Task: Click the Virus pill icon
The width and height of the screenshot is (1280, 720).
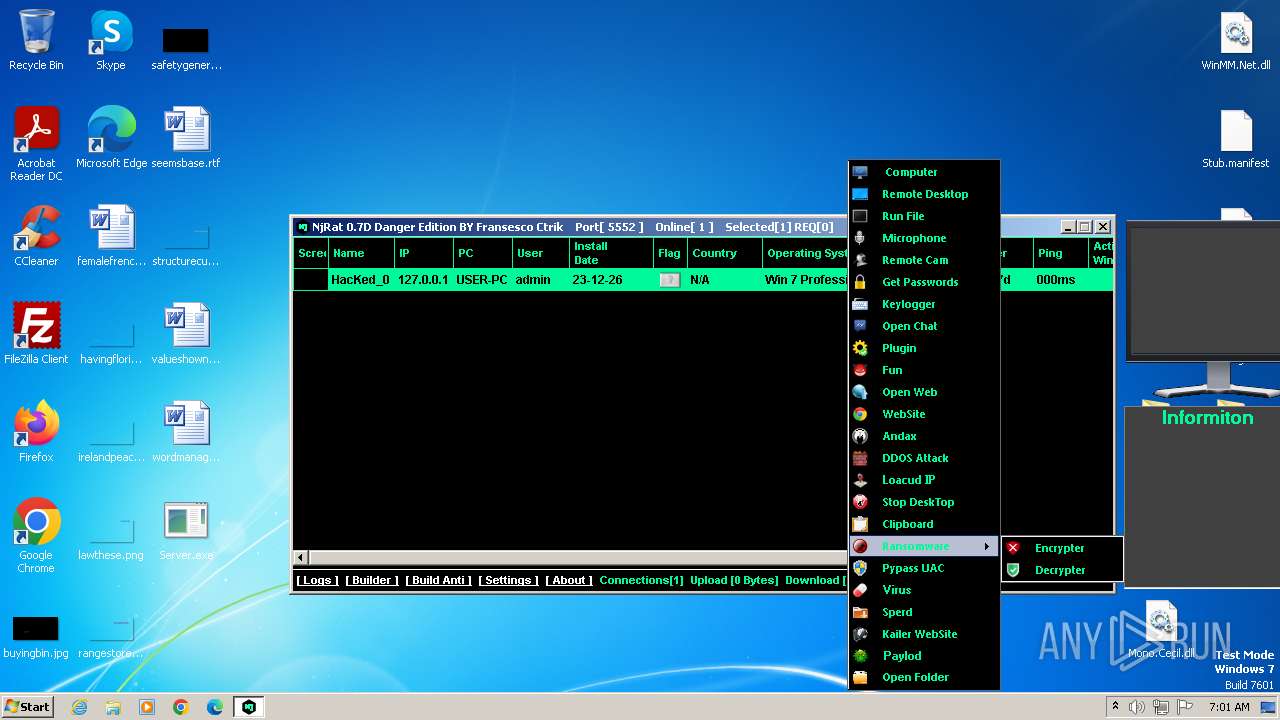Action: 860,590
